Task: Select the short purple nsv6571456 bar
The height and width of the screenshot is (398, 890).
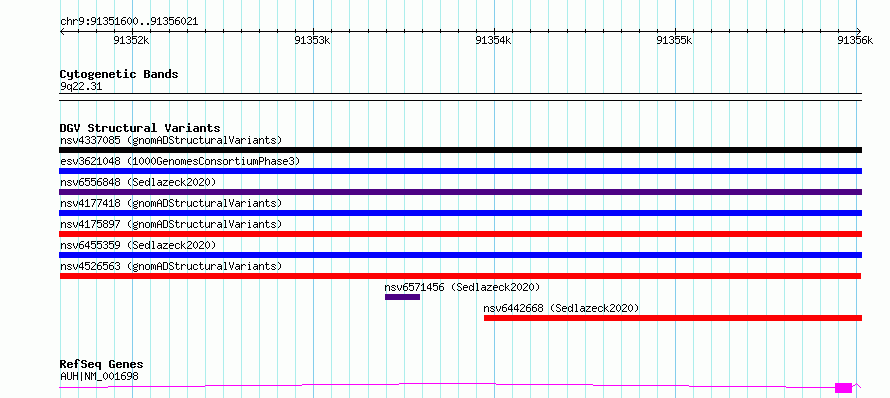Action: tap(402, 297)
